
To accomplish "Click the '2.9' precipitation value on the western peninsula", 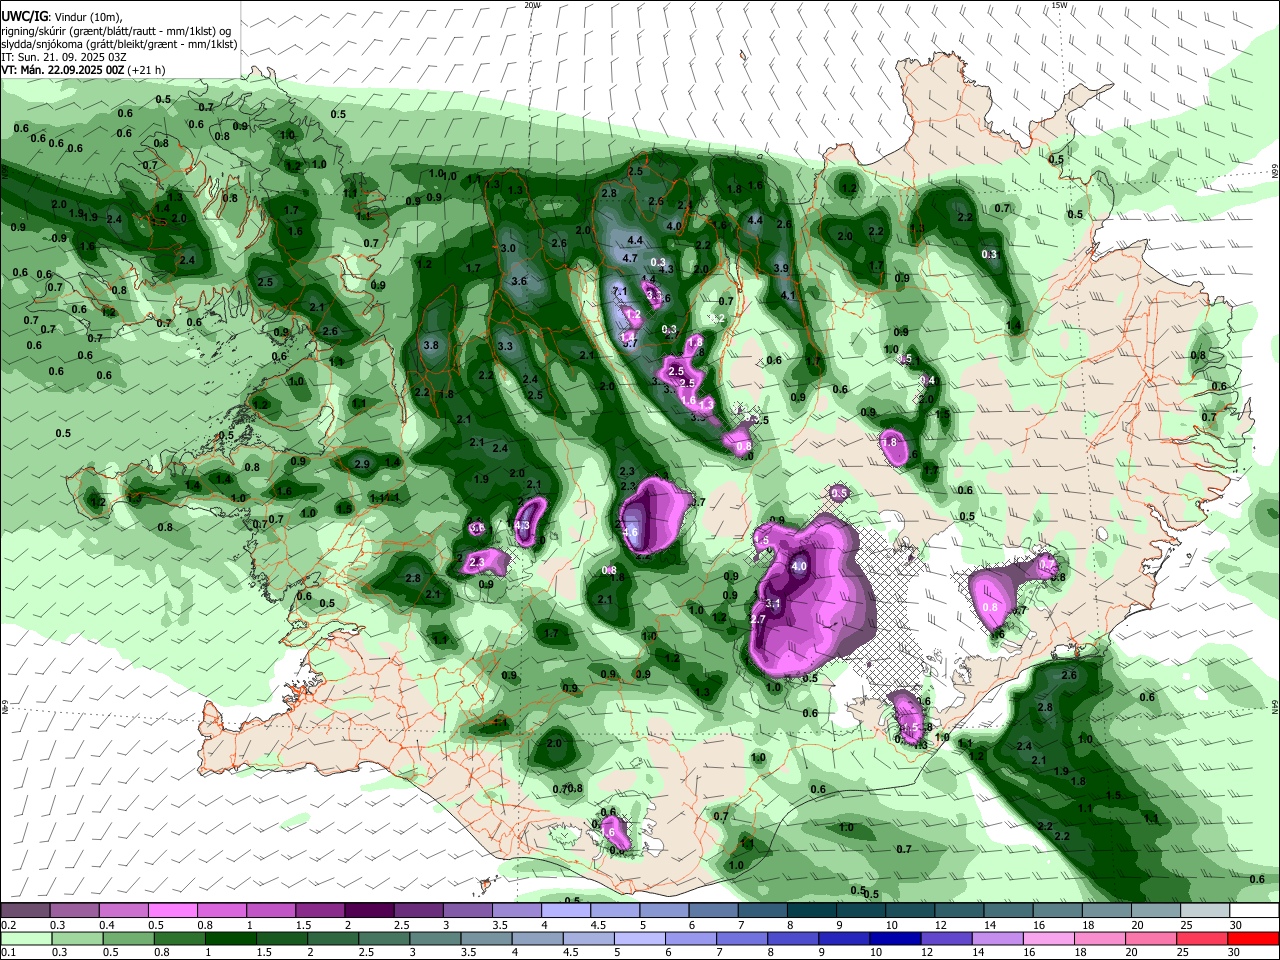I will coord(362,464).
